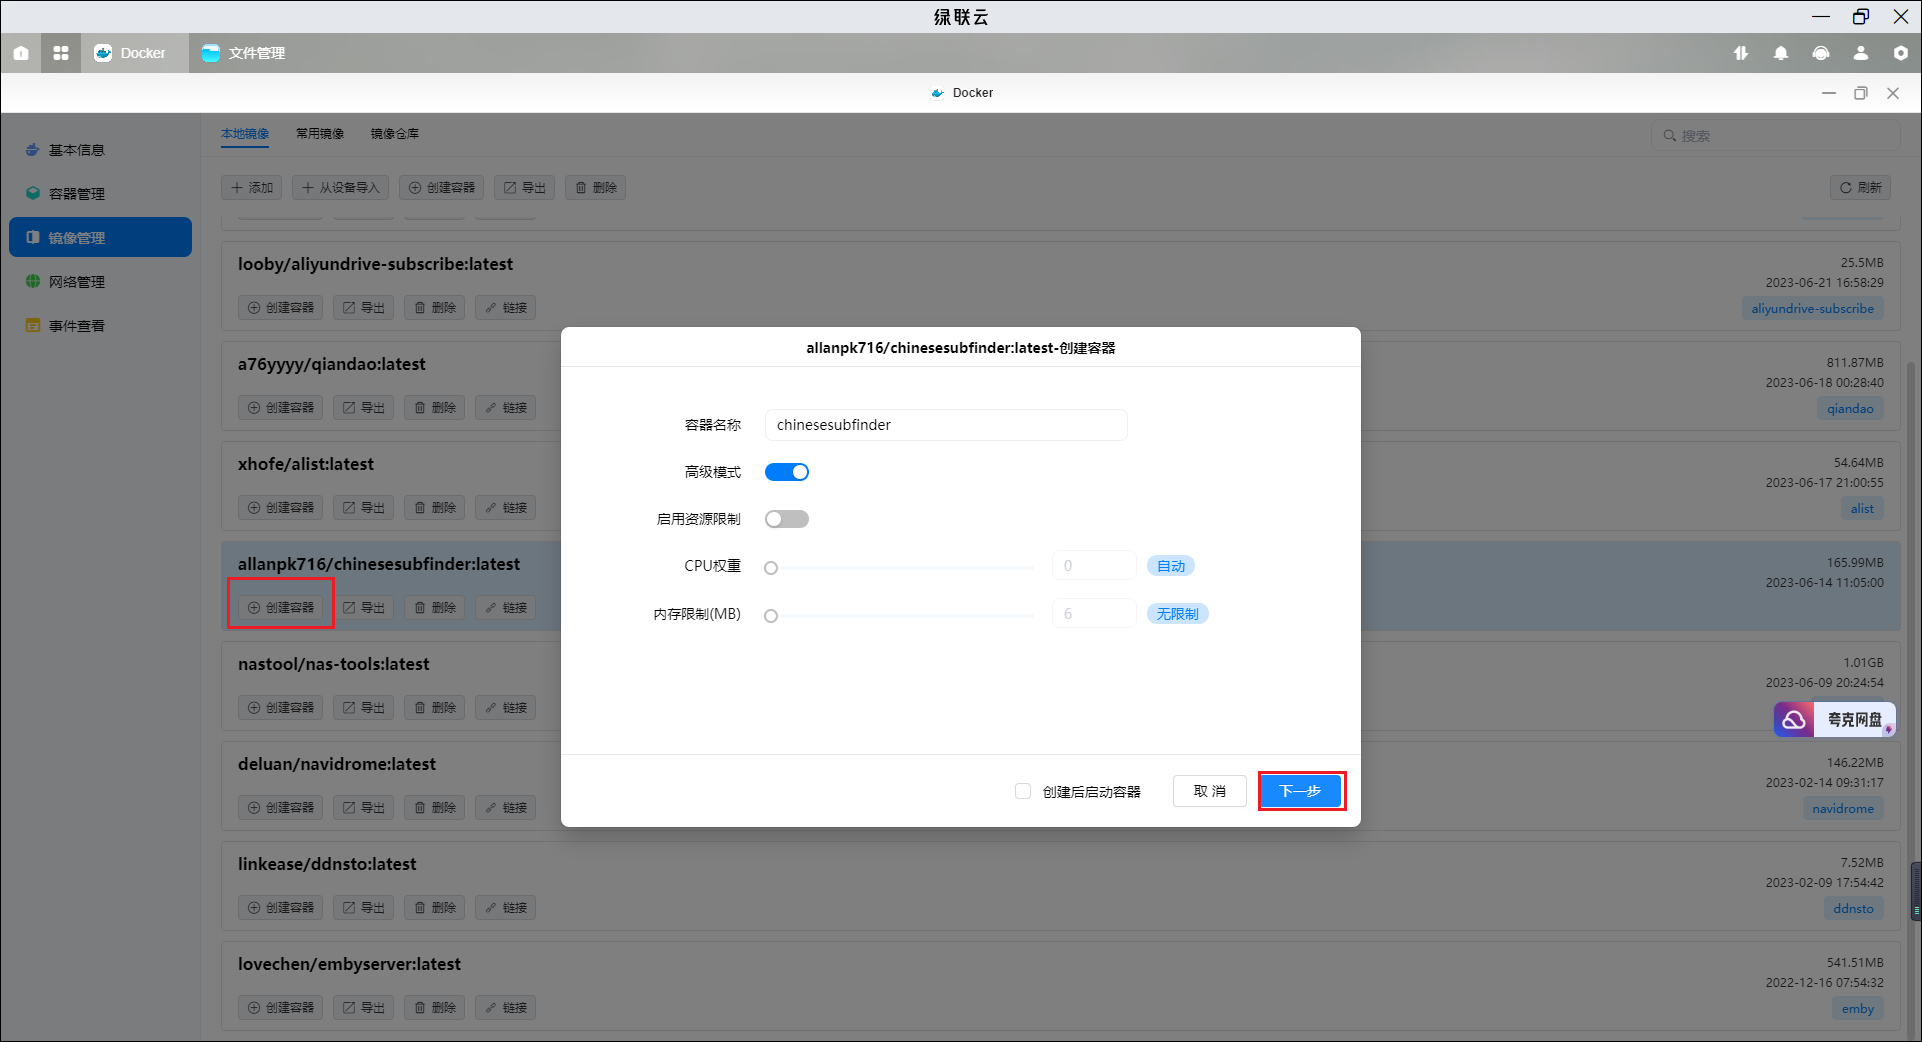Screen dimensions: 1922x1042
Task: Turn off the advanced mode toggle
Action: point(787,472)
